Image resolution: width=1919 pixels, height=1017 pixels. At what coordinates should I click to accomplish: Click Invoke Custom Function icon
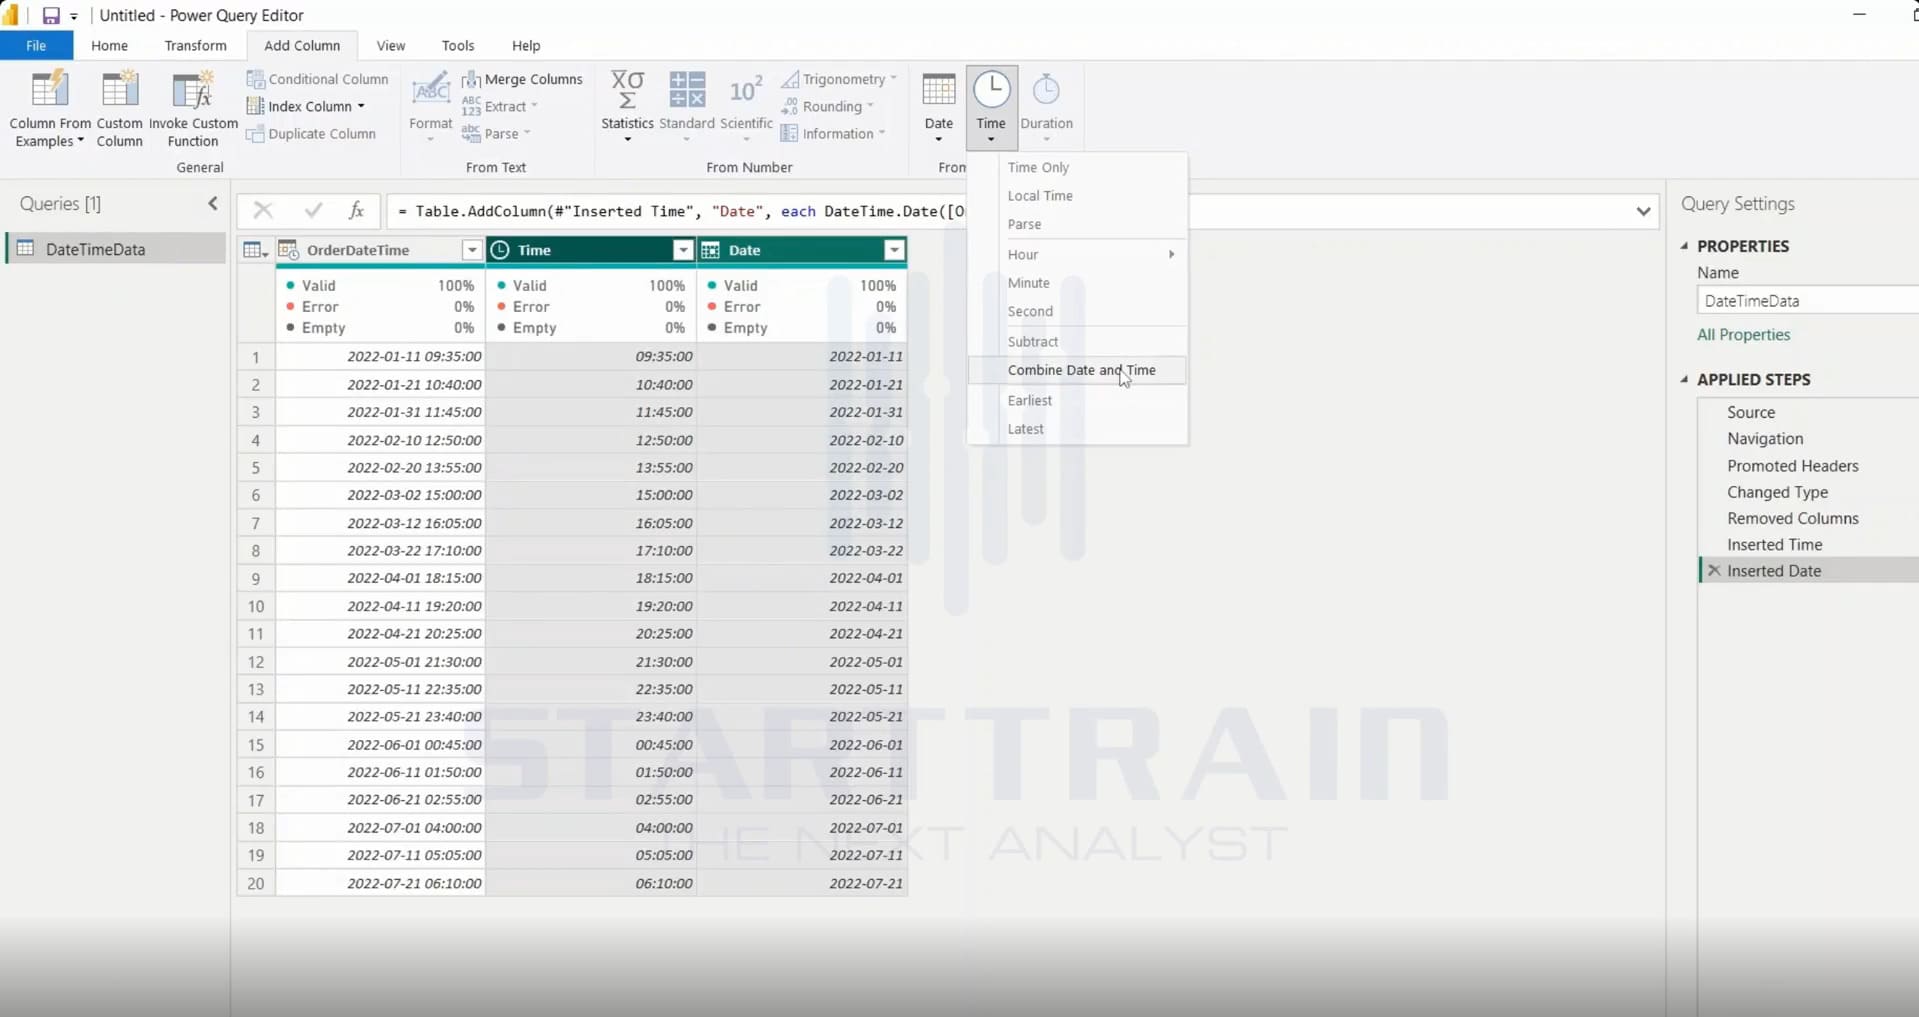(x=193, y=90)
